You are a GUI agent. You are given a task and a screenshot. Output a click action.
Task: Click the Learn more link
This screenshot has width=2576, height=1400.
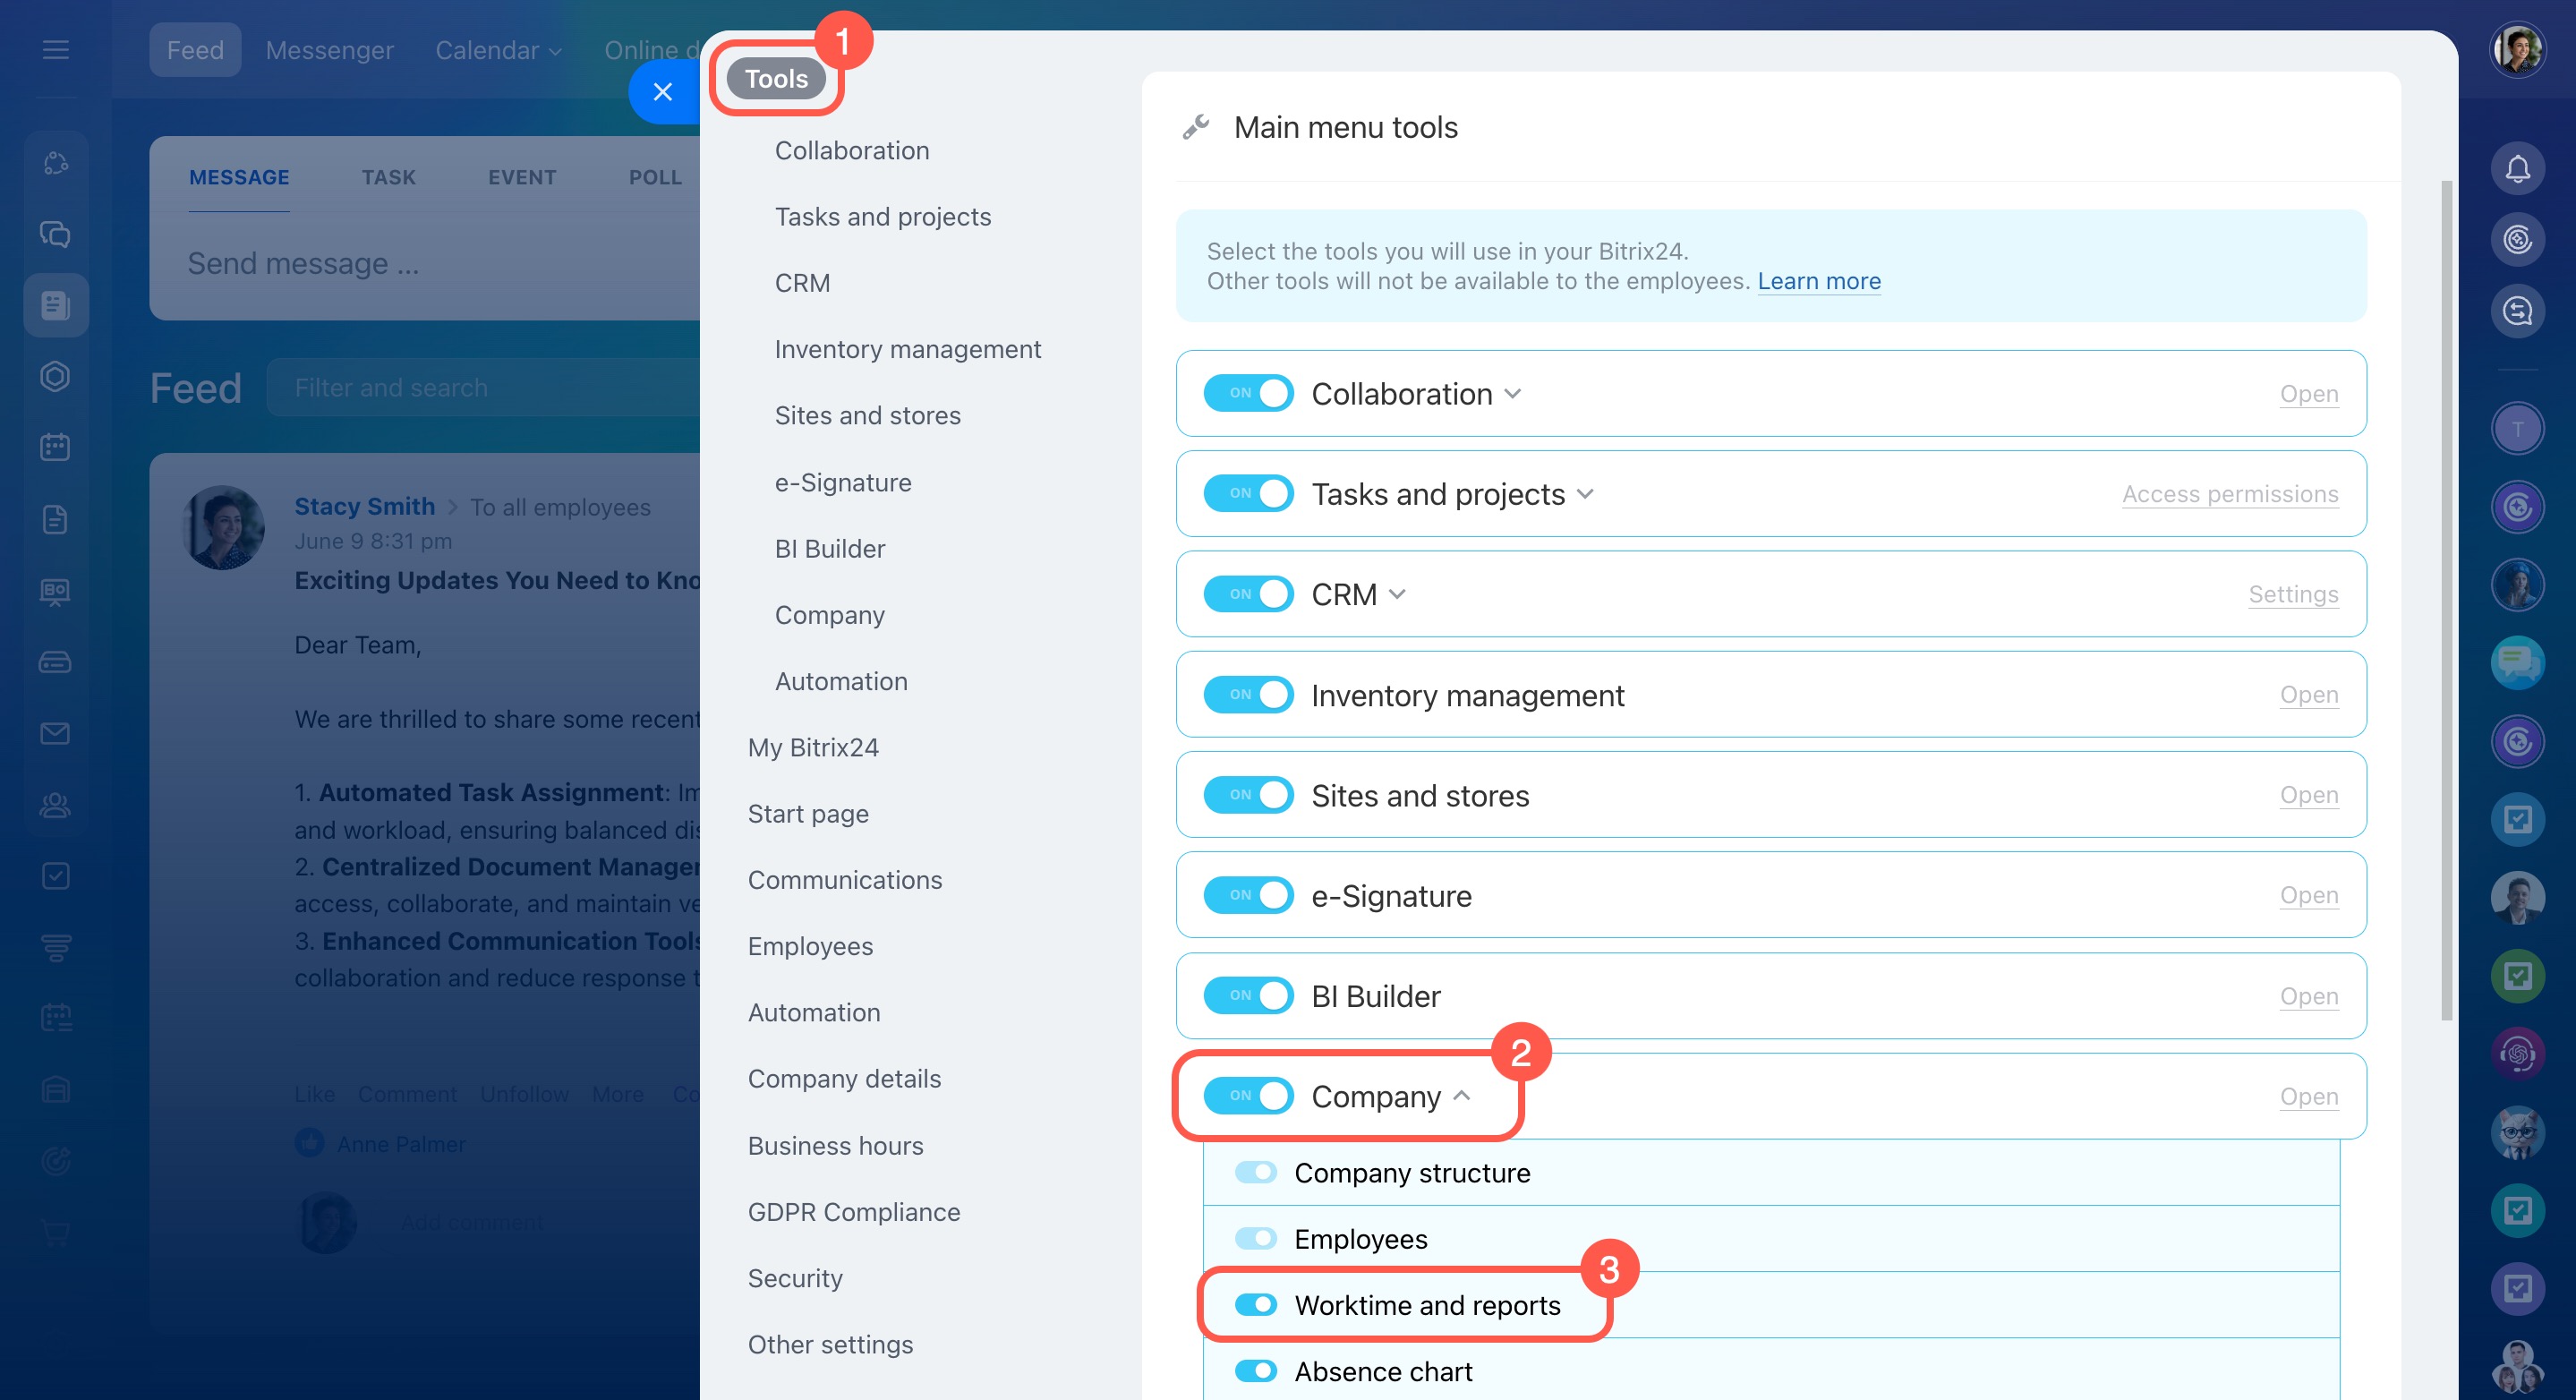[1818, 281]
